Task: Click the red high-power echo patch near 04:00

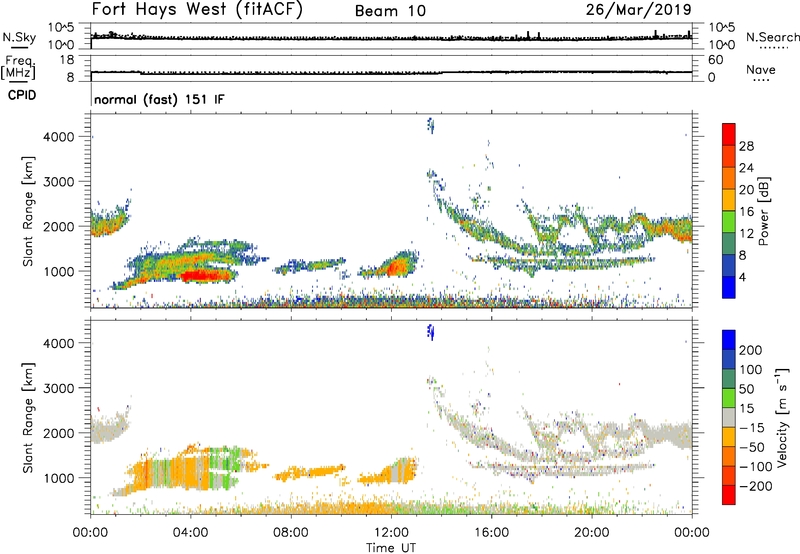Action: pyautogui.click(x=207, y=276)
